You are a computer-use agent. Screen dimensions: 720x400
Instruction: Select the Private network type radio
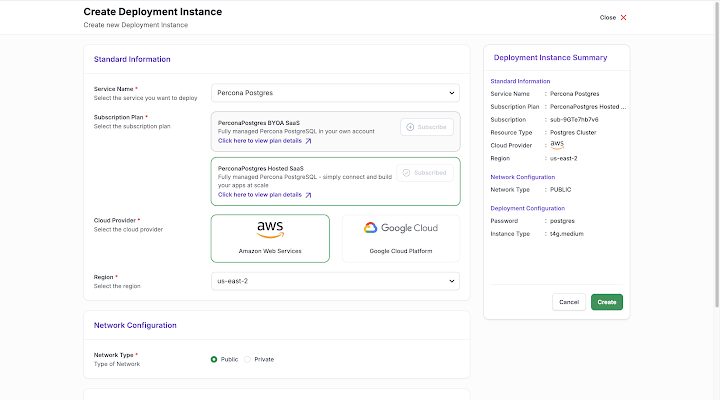(x=248, y=359)
